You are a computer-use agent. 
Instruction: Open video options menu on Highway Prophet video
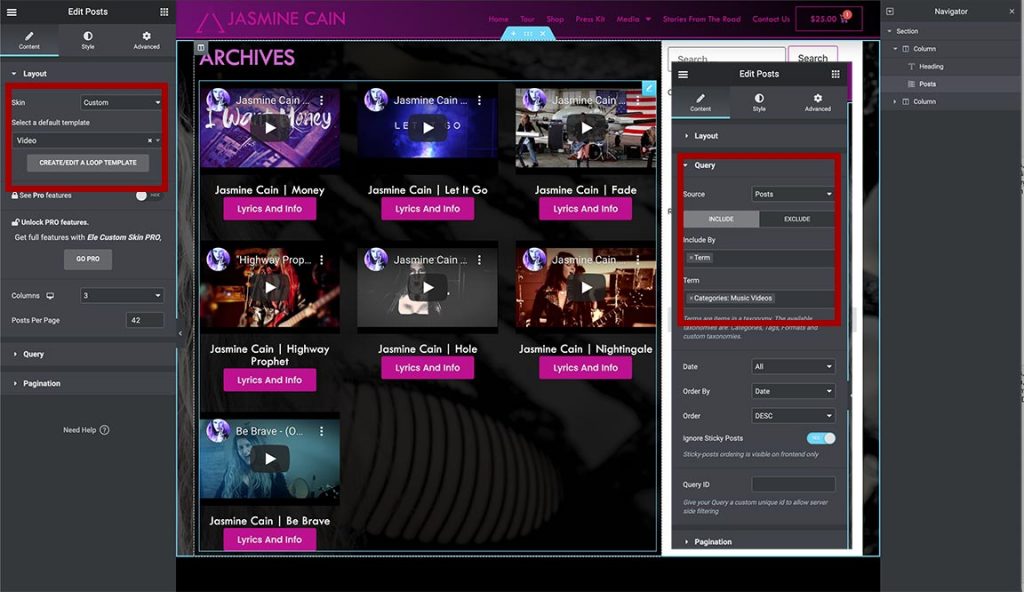pyautogui.click(x=321, y=259)
